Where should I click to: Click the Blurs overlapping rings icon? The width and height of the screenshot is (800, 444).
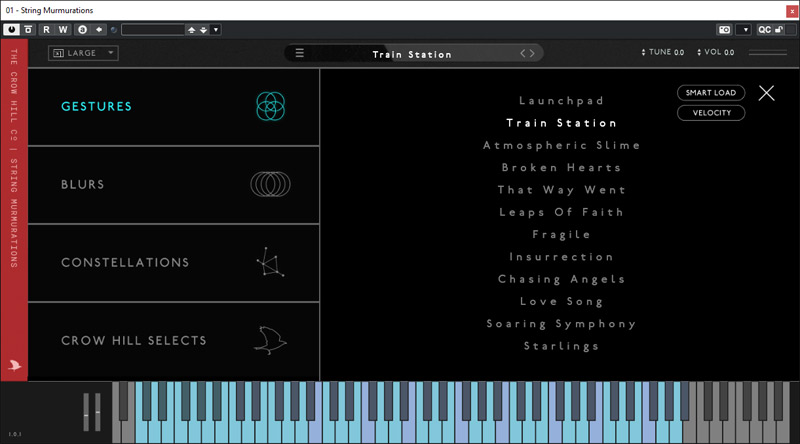click(x=270, y=184)
